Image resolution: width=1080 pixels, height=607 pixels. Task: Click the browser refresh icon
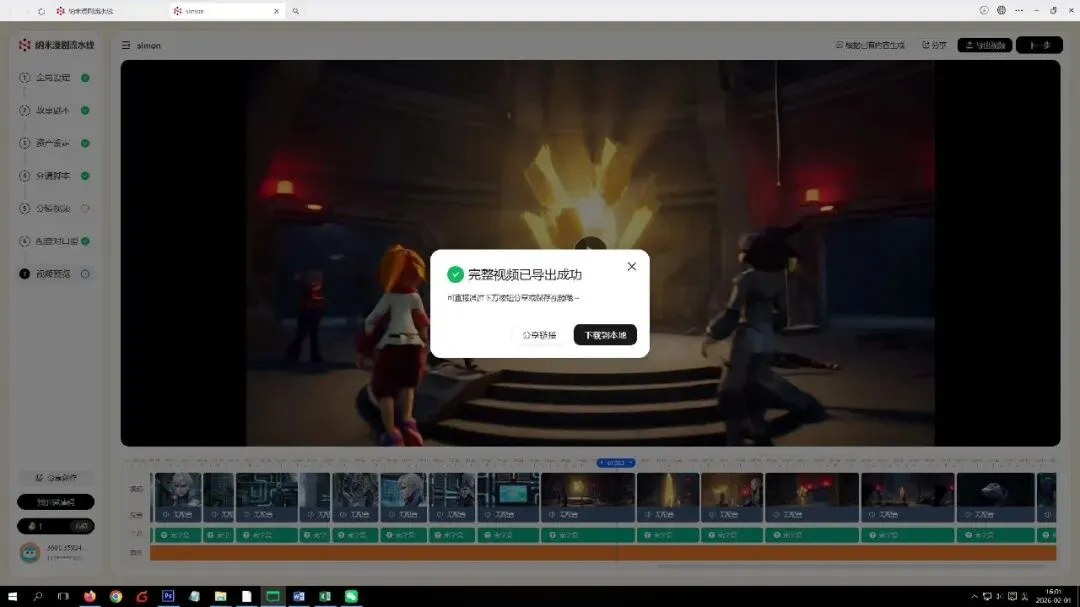(41, 11)
